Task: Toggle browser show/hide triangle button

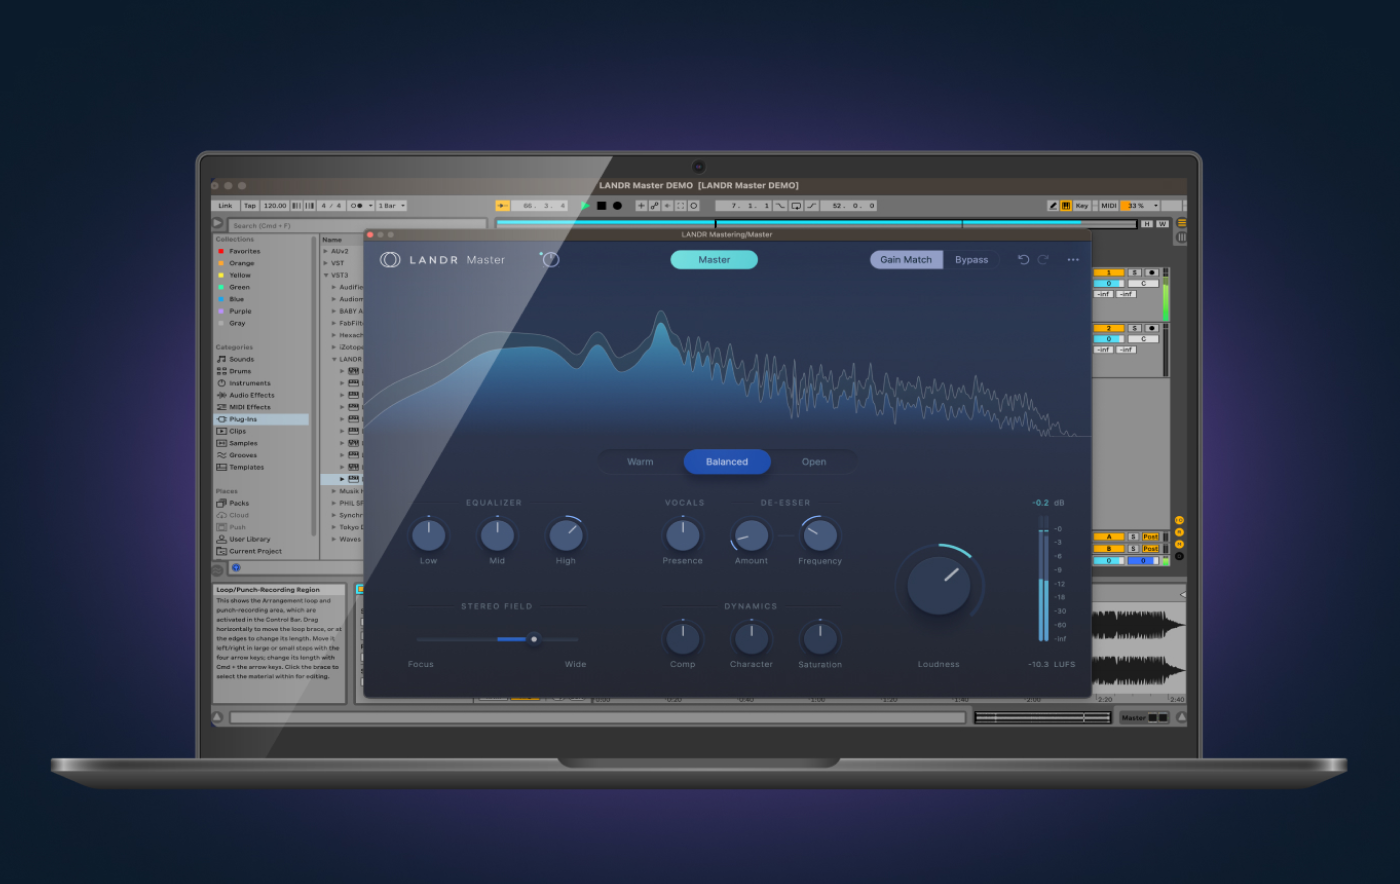Action: coord(218,223)
